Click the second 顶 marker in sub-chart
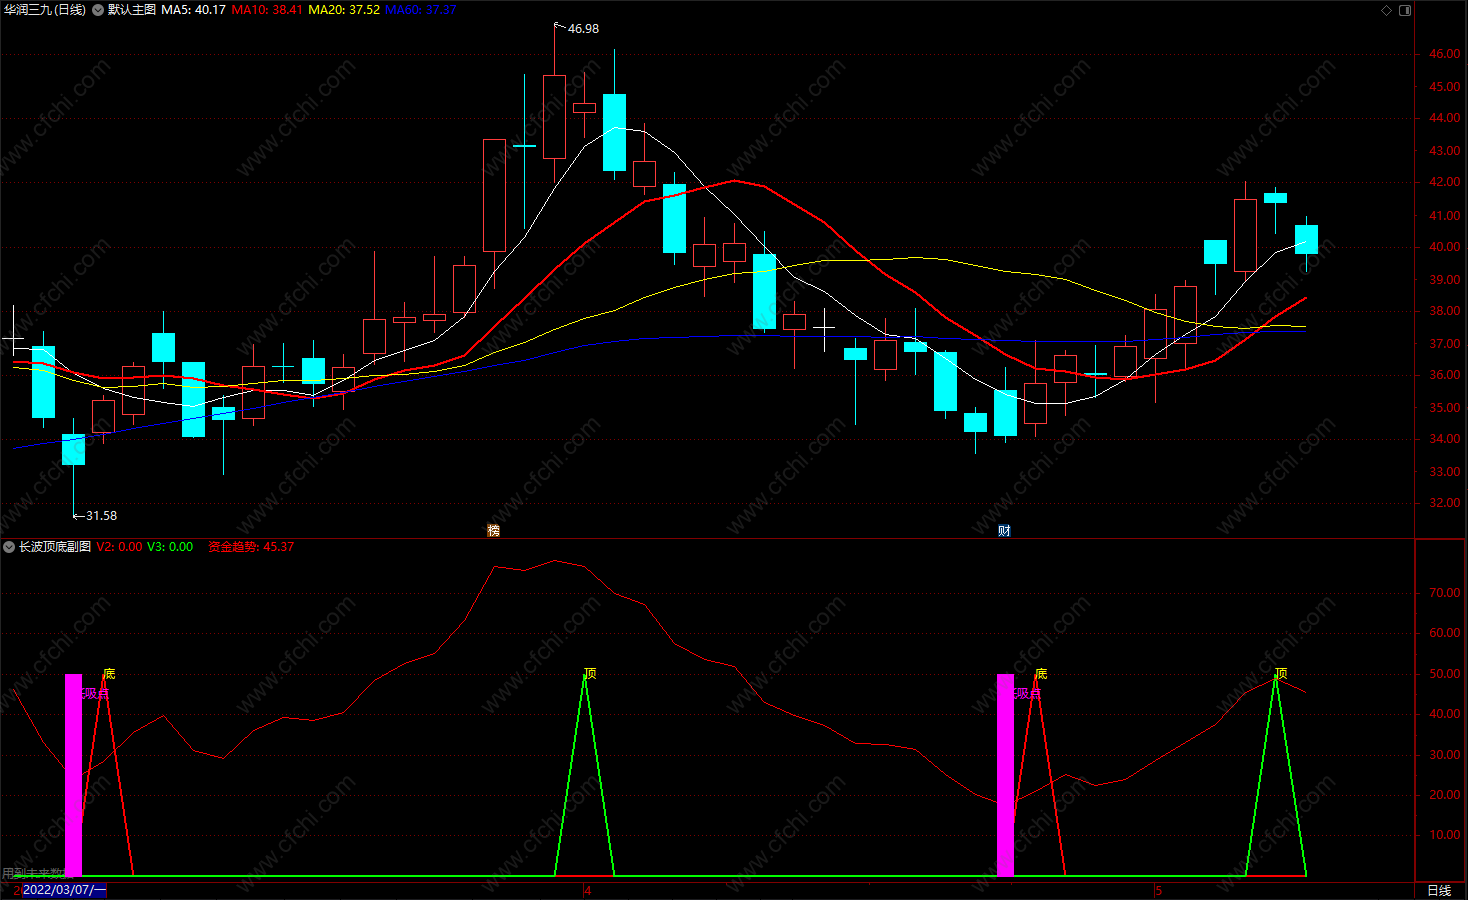 (1281, 673)
